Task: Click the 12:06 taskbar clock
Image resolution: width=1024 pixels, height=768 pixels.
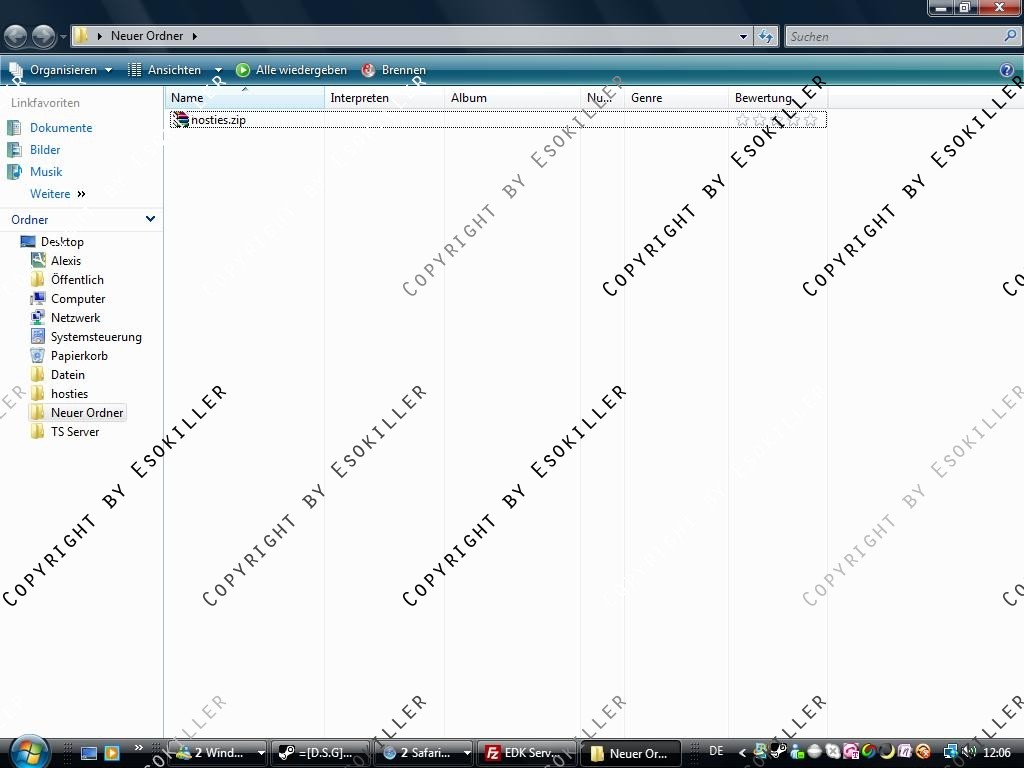Action: pos(997,753)
